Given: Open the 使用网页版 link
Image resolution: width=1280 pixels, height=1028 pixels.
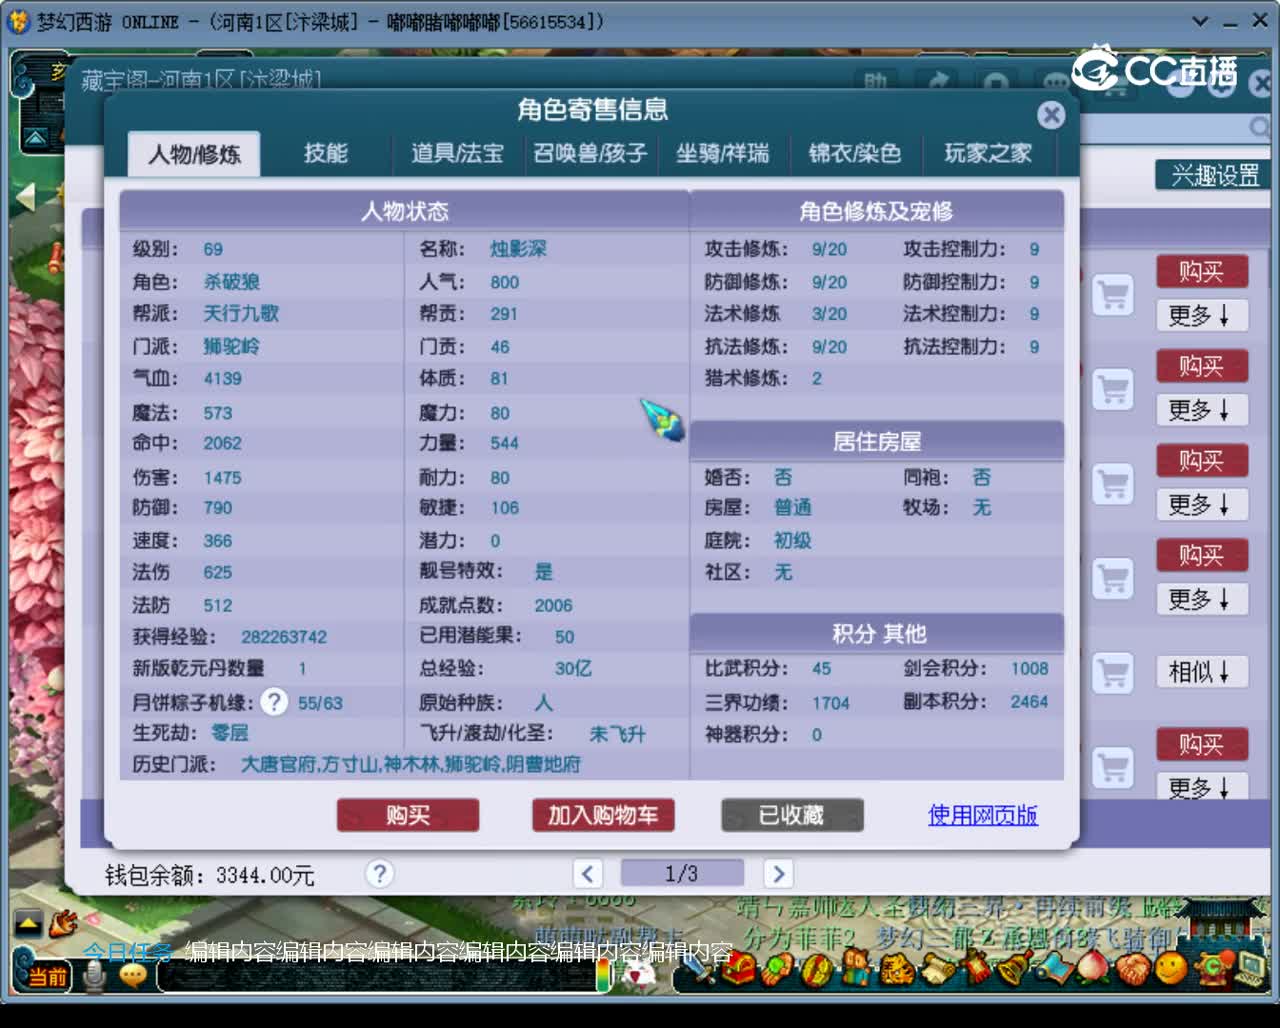Looking at the screenshot, I should (983, 815).
